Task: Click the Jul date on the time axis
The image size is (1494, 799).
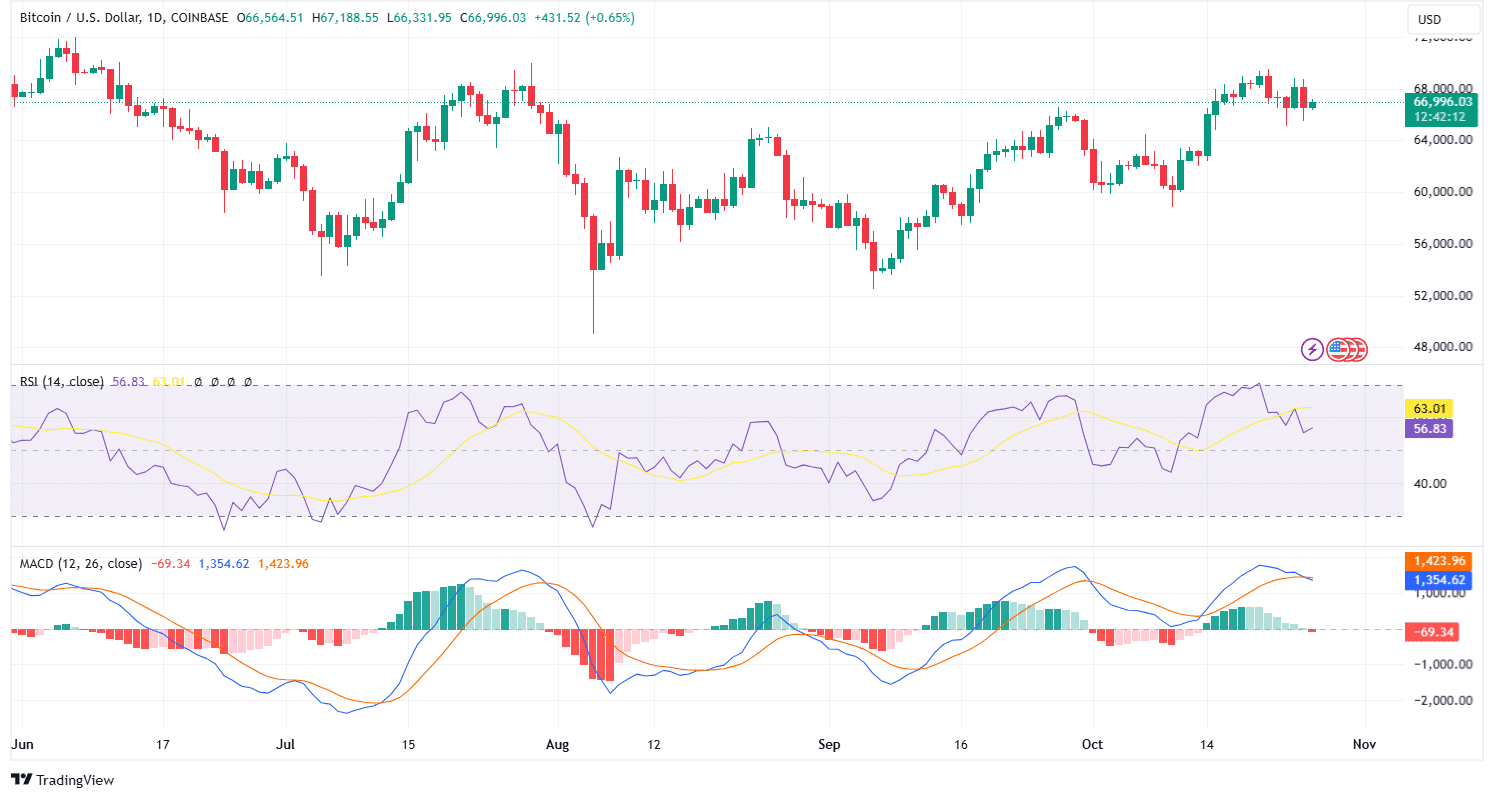Action: pyautogui.click(x=285, y=745)
